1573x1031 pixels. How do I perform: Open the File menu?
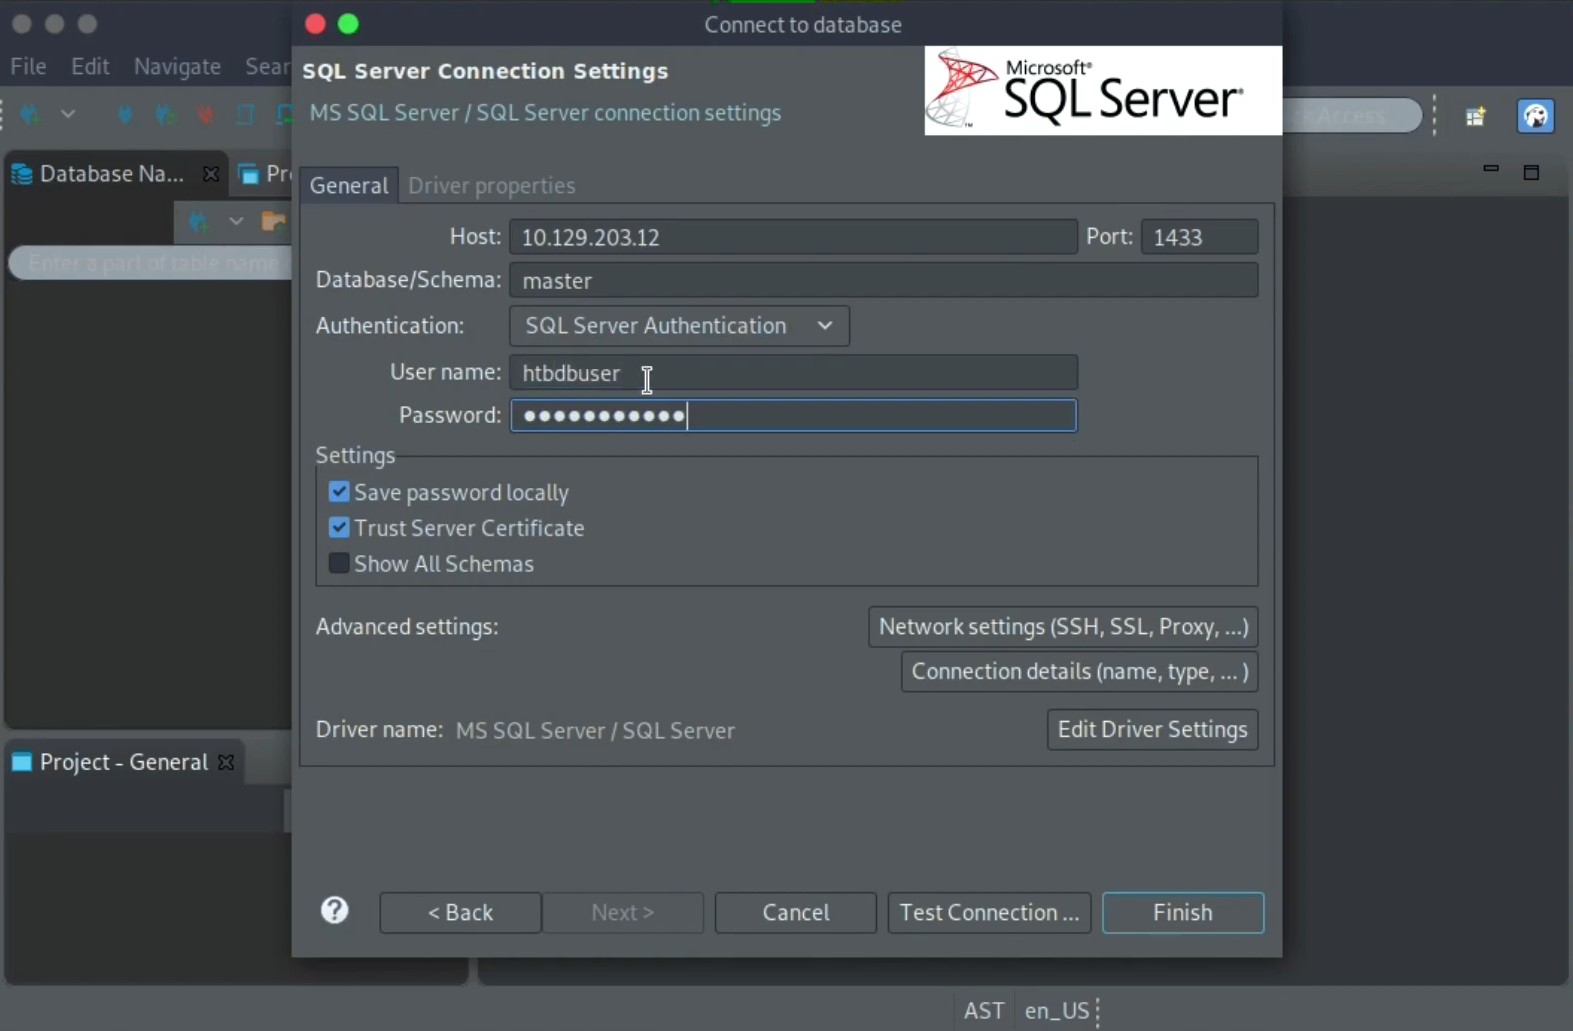(x=28, y=66)
